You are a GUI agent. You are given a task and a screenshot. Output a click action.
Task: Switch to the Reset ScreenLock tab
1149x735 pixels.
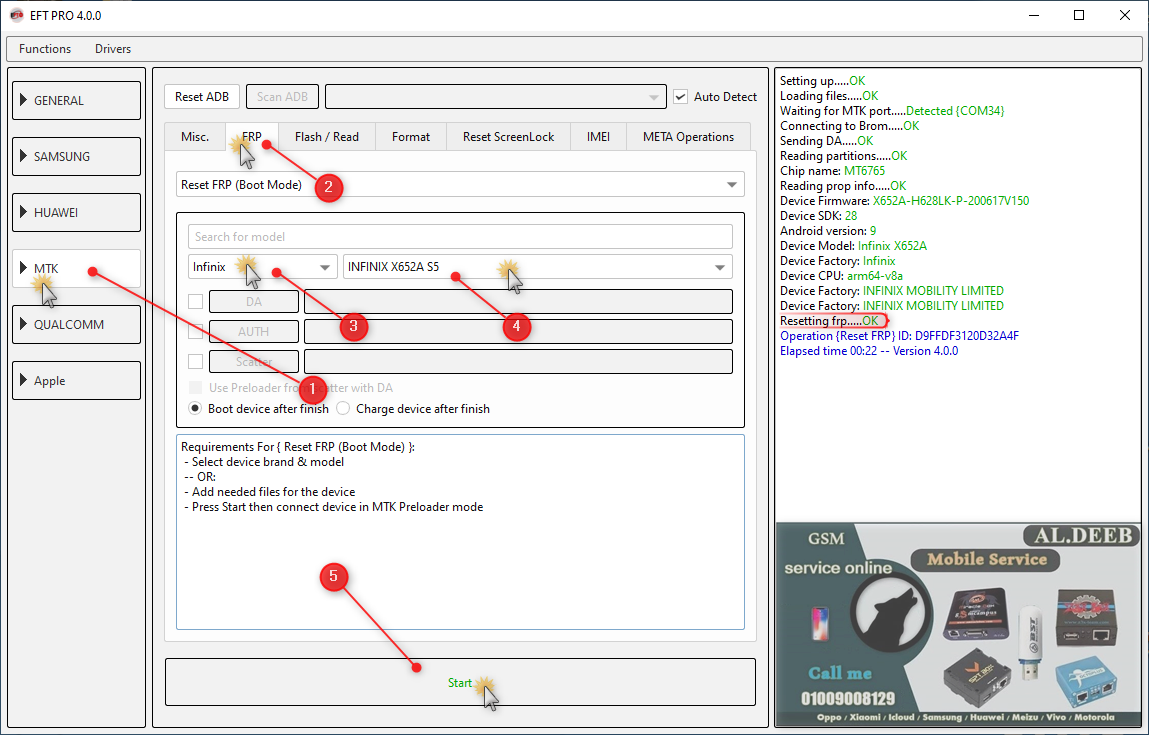[509, 136]
